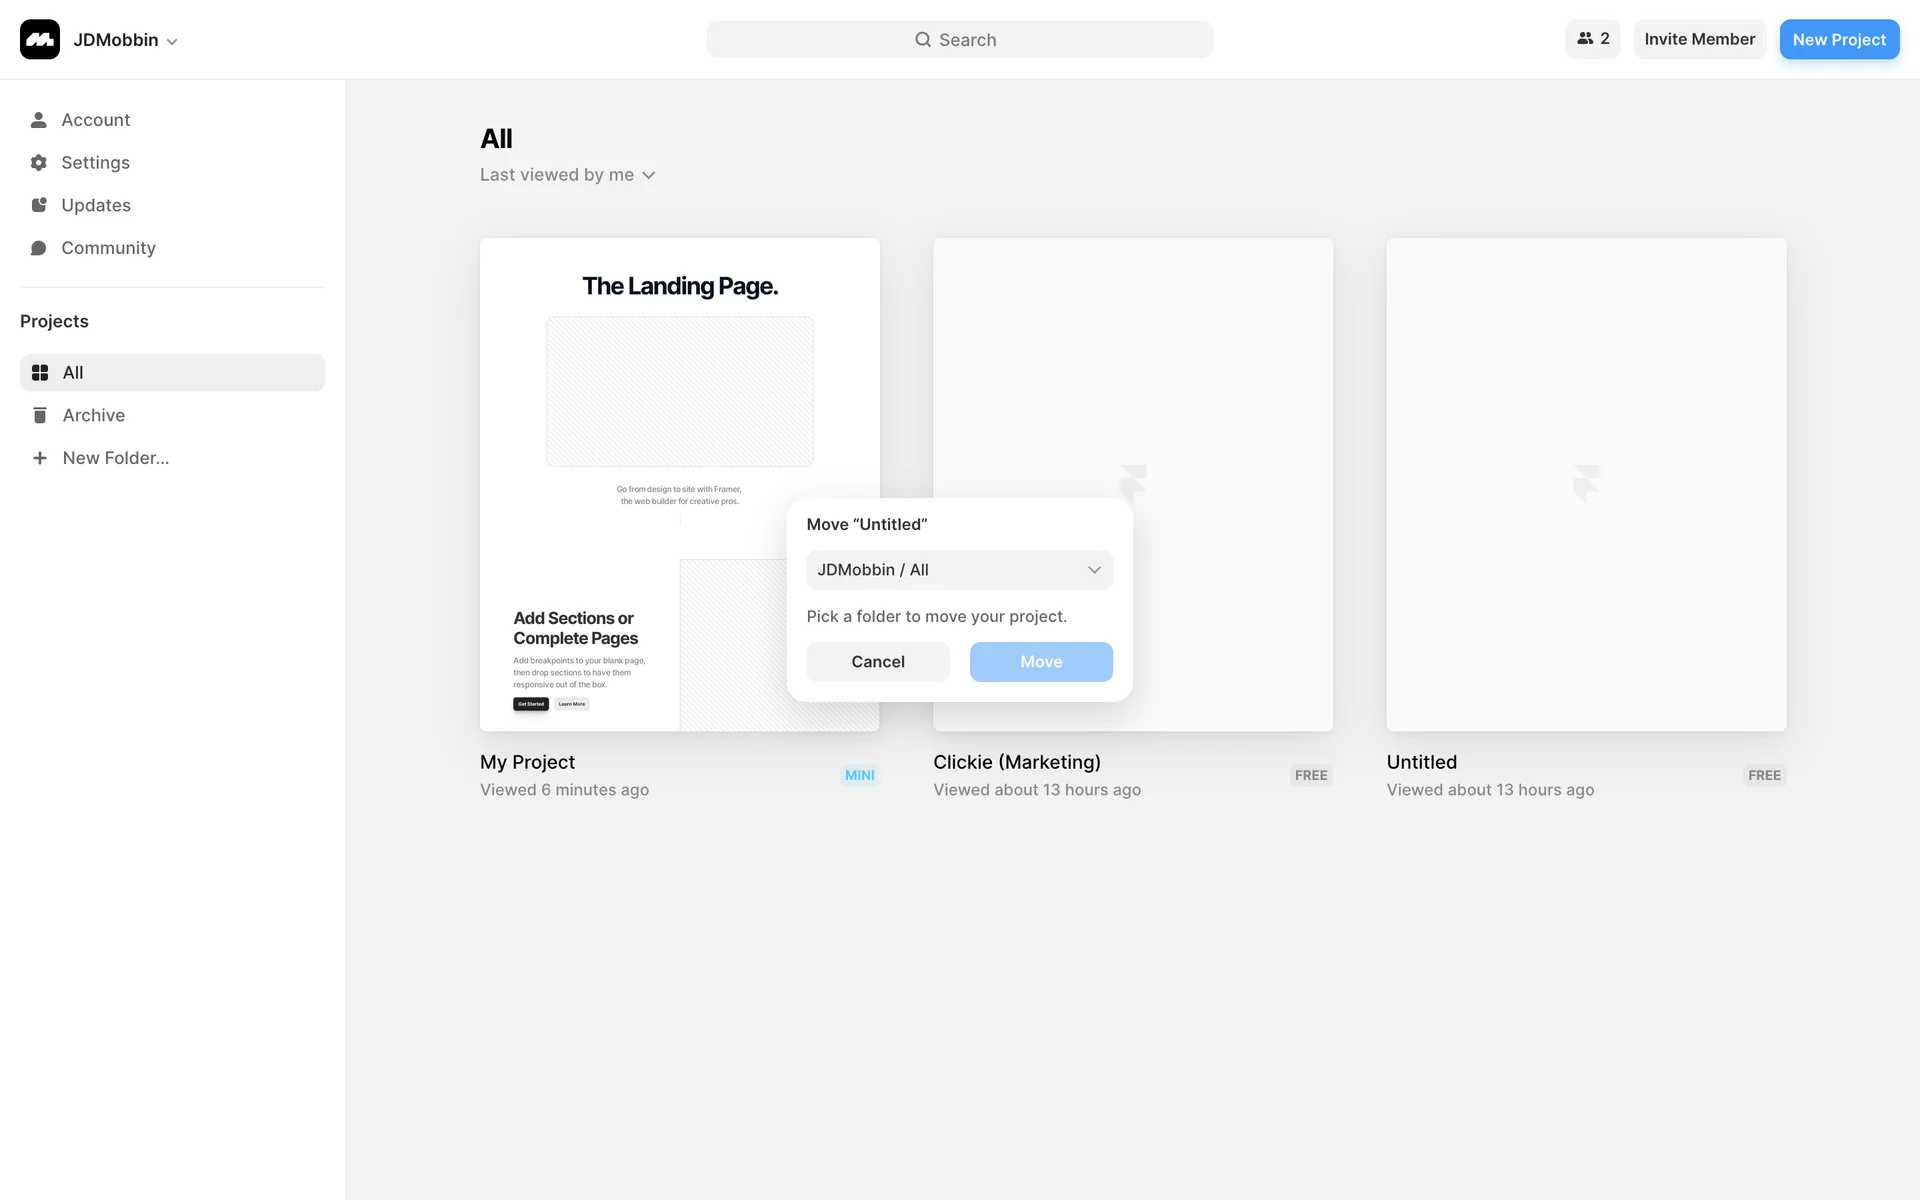Open the Archive folder
Image resolution: width=1920 pixels, height=1200 pixels.
[x=93, y=415]
